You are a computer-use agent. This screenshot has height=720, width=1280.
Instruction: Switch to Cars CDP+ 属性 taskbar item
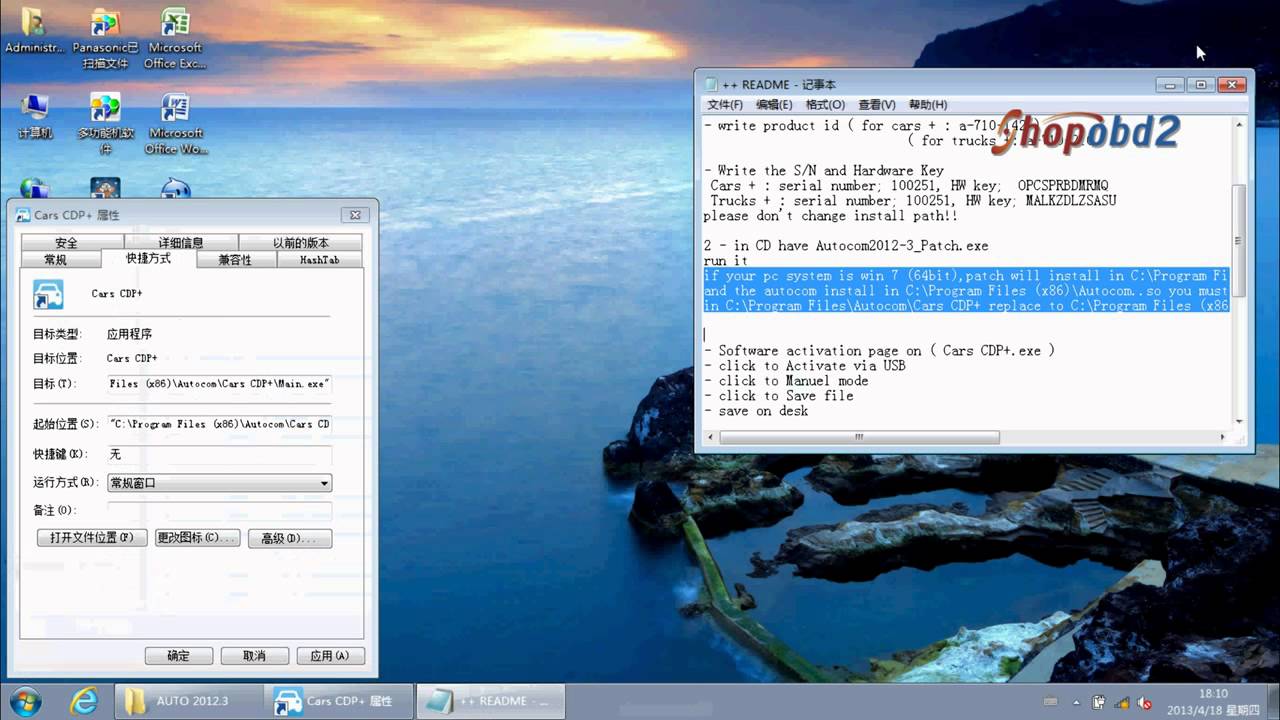(x=338, y=701)
